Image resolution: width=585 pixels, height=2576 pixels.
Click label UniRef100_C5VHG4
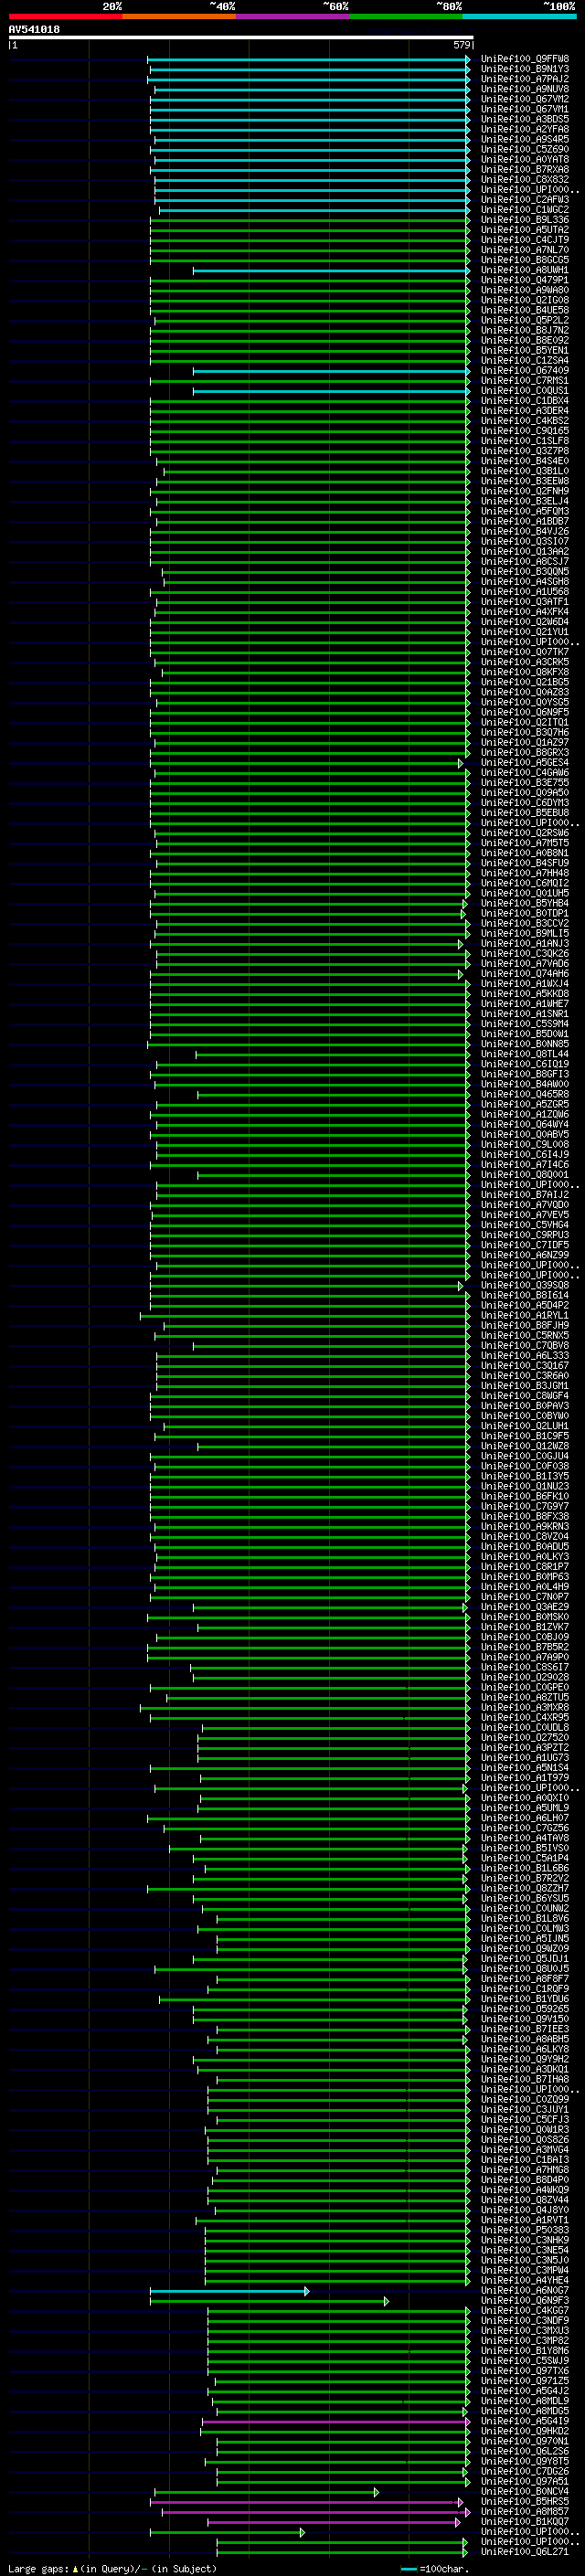click(525, 1225)
